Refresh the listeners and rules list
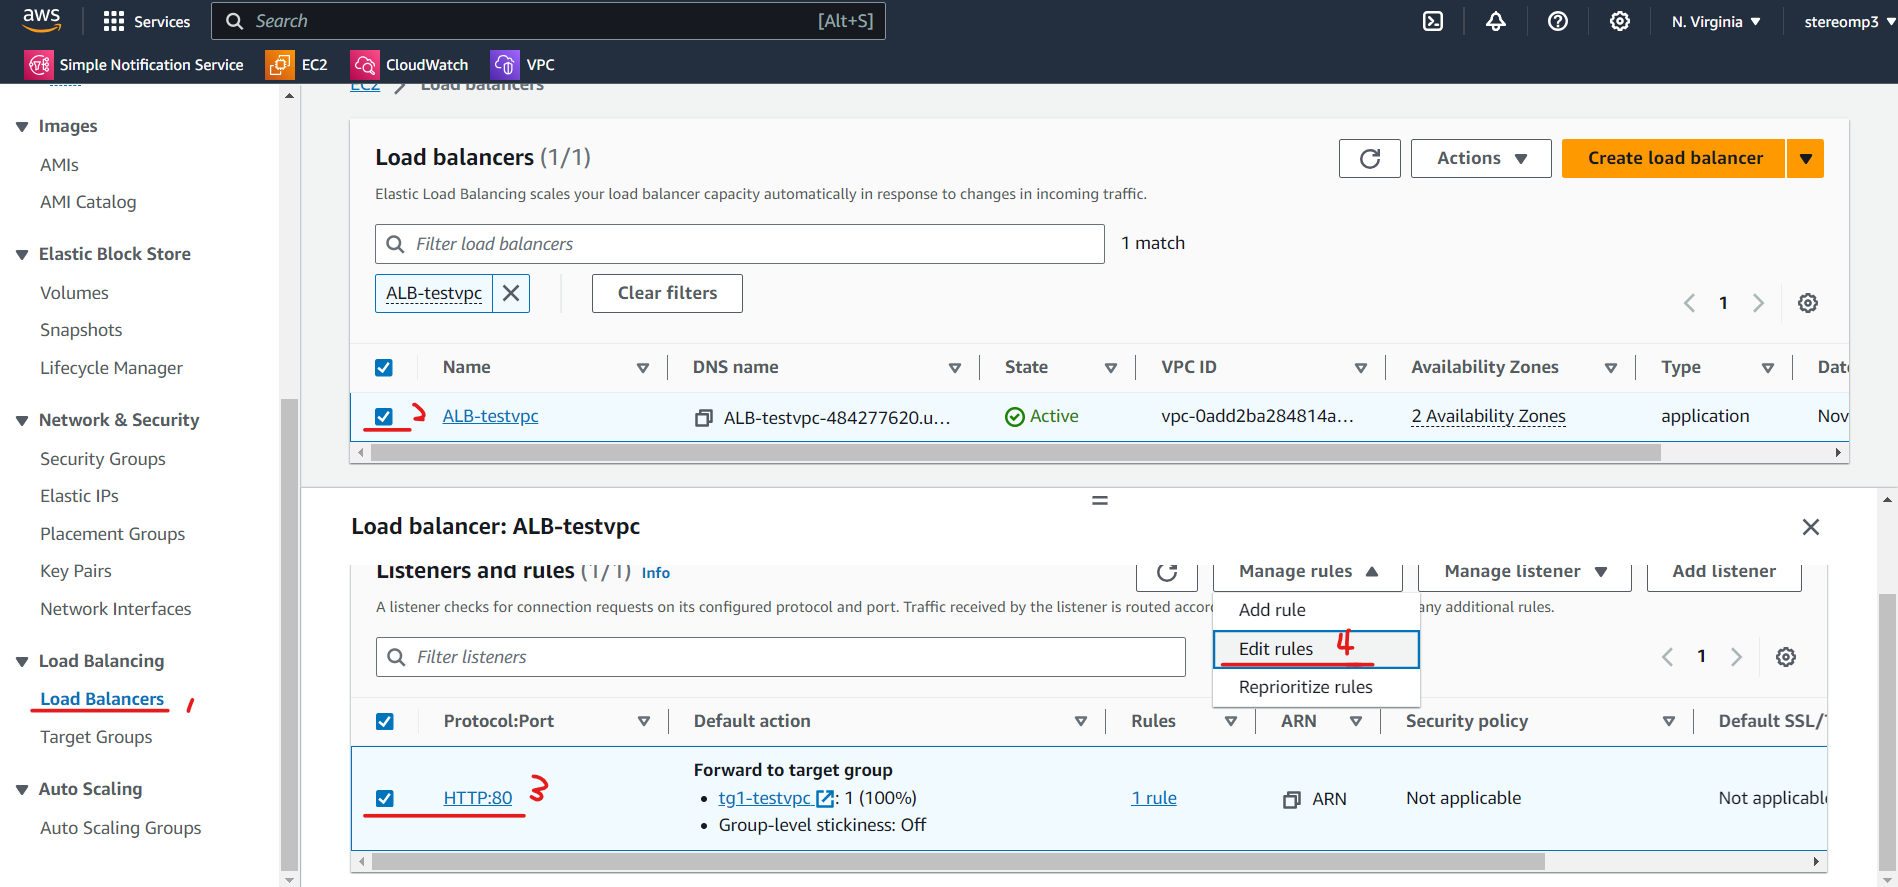Image resolution: width=1898 pixels, height=887 pixels. tap(1167, 572)
